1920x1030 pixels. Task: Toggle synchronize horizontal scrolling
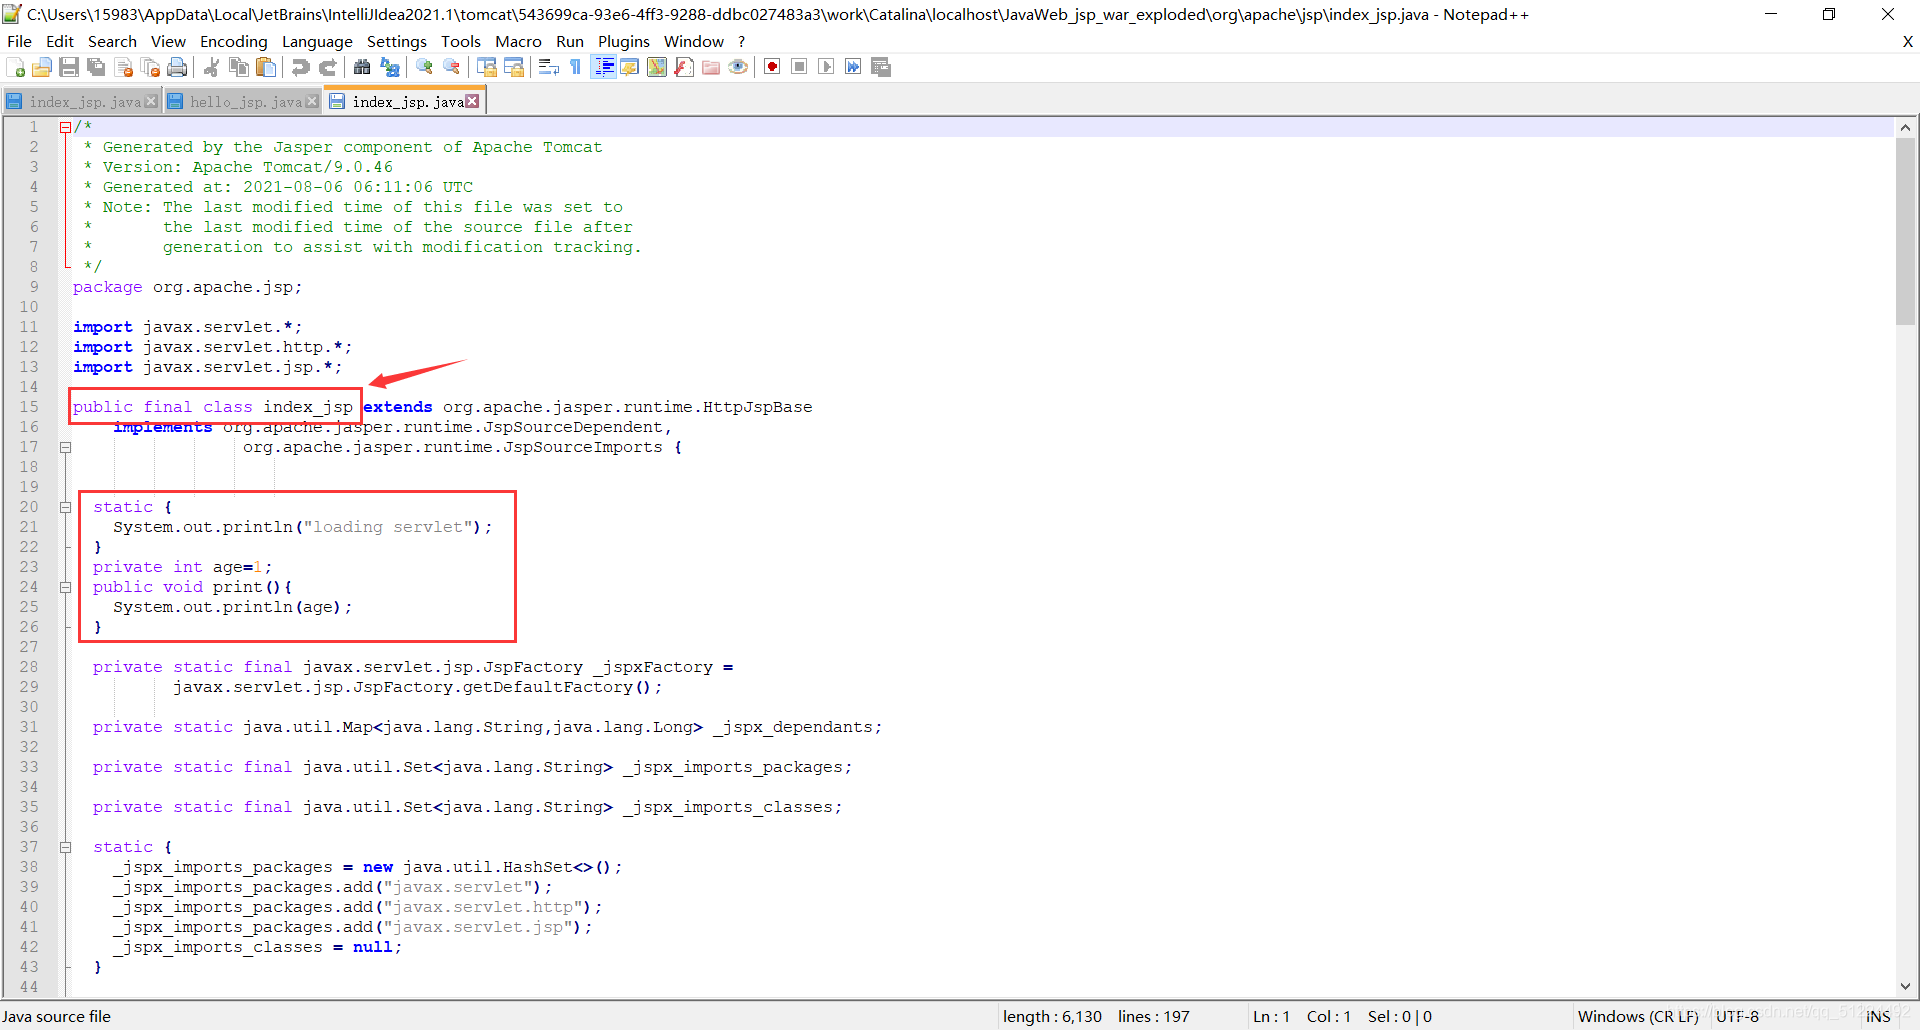(514, 67)
